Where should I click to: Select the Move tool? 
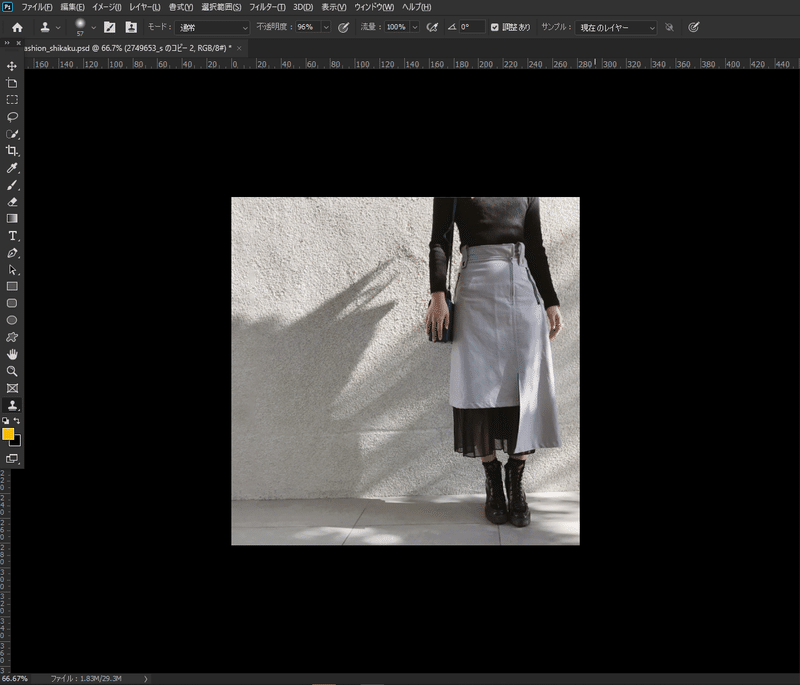(x=12, y=66)
